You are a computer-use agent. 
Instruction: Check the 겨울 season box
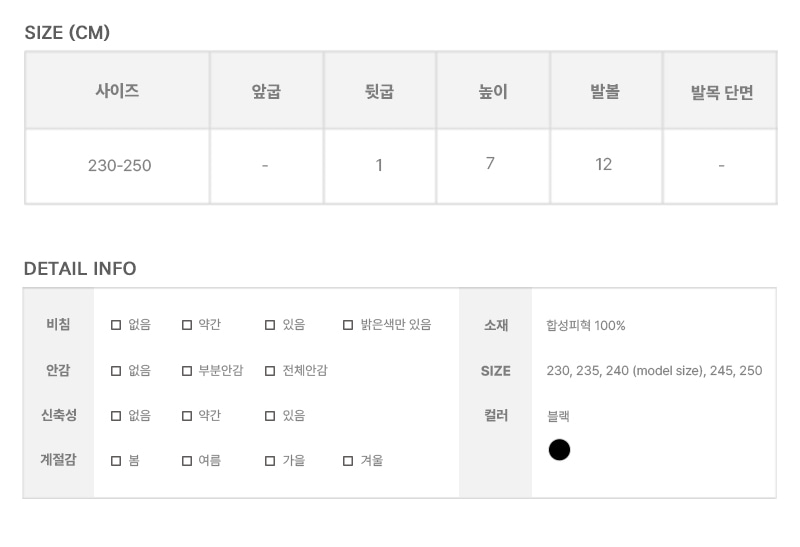pos(348,461)
